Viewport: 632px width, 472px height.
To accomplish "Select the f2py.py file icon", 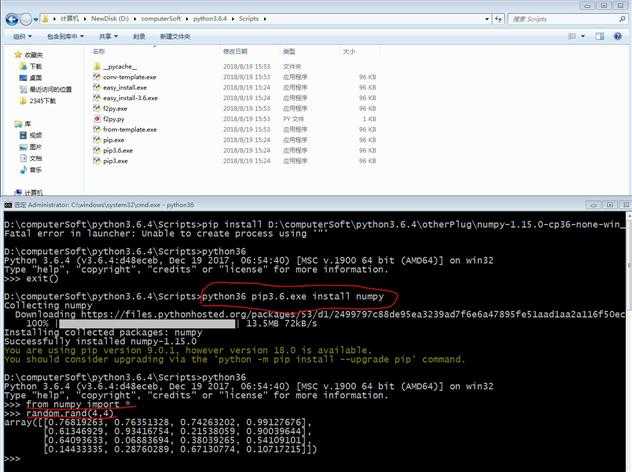I will tap(97, 119).
